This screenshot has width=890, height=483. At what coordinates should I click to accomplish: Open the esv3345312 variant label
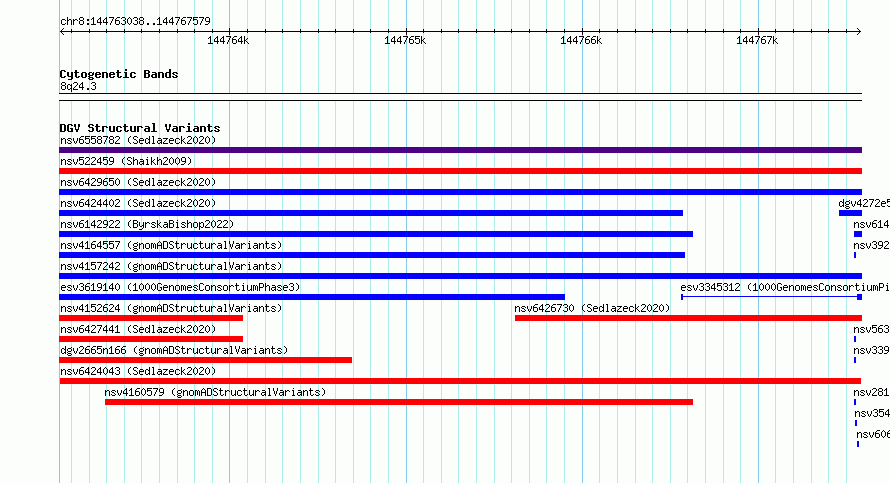tap(785, 287)
